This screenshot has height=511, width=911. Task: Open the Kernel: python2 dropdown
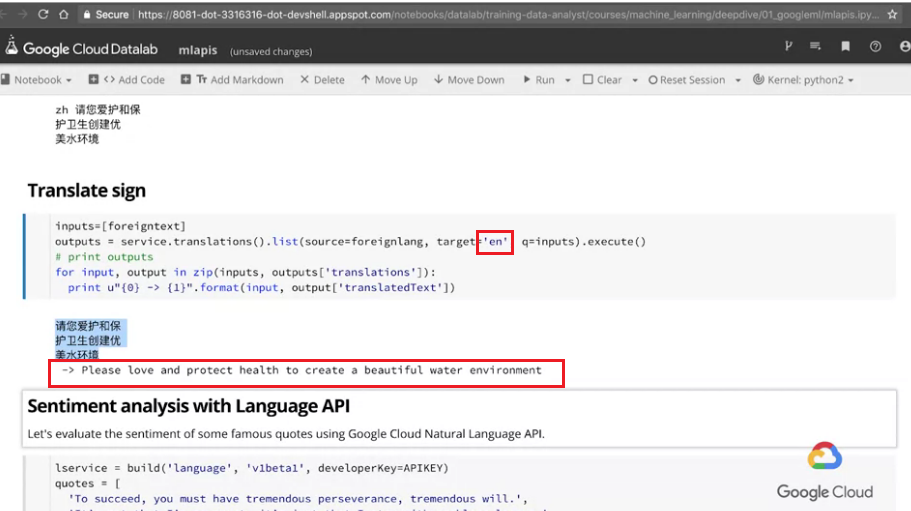[x=804, y=80]
